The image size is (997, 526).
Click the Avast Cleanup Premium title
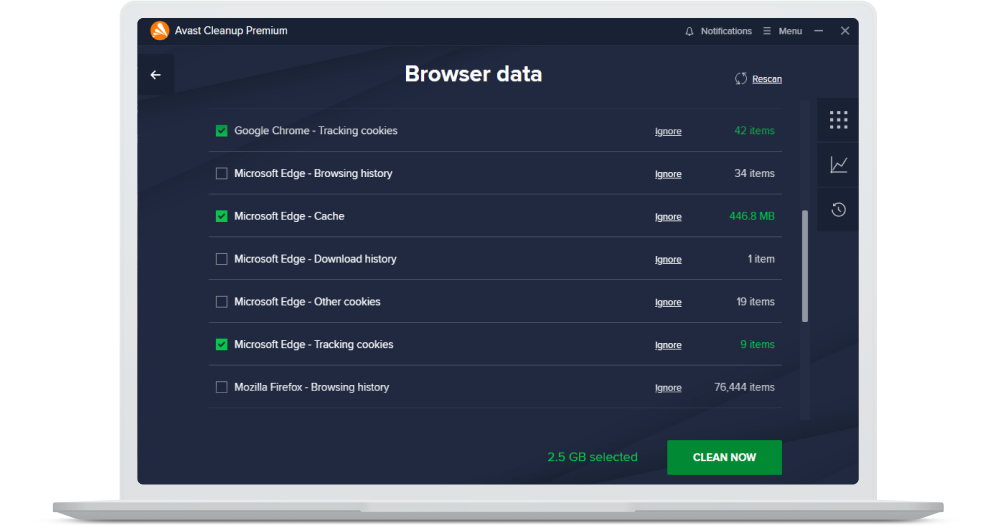click(x=231, y=31)
